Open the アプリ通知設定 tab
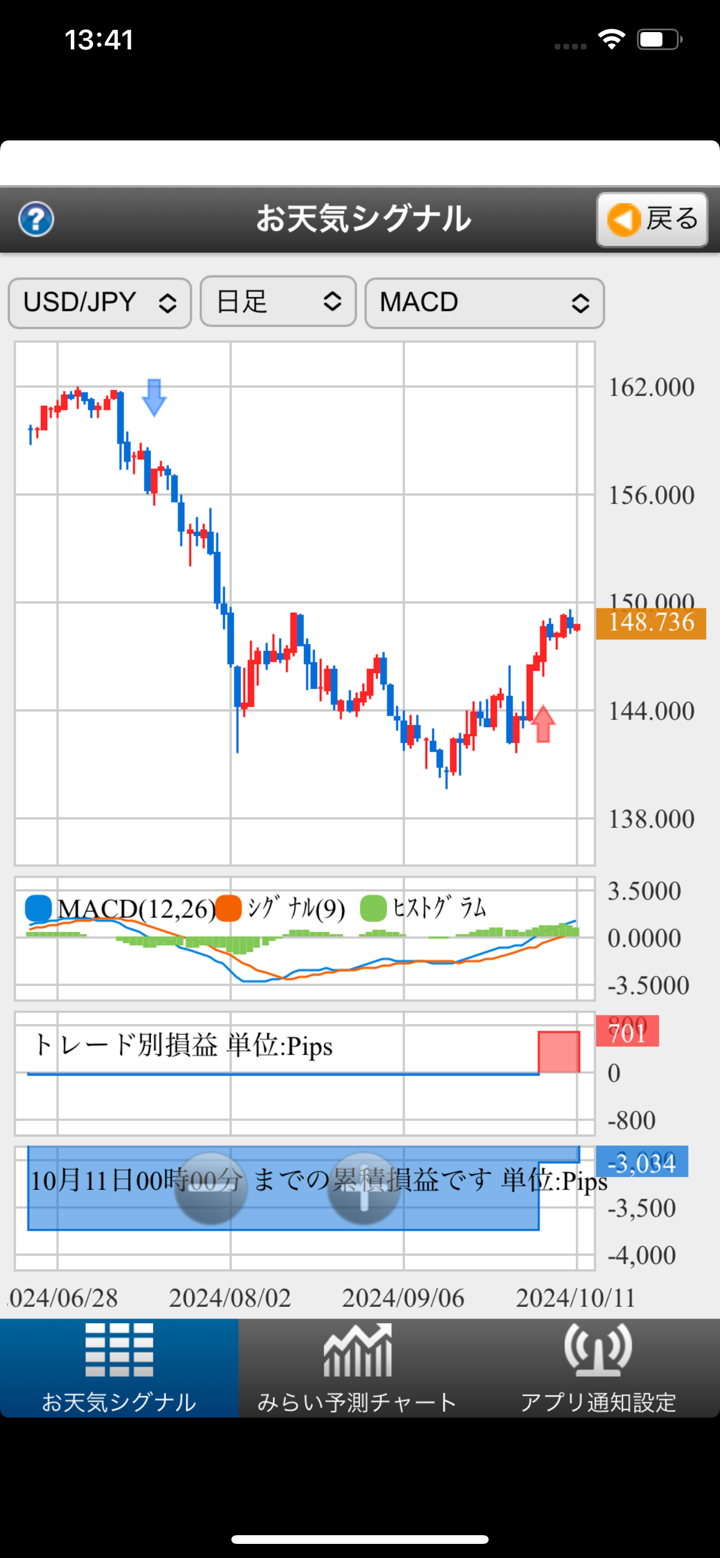Screen dimensions: 720x1558 pyautogui.click(x=598, y=1367)
